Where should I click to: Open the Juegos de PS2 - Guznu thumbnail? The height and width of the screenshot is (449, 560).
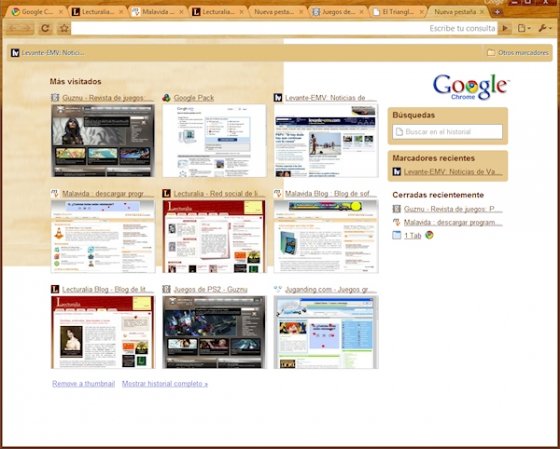pos(214,332)
